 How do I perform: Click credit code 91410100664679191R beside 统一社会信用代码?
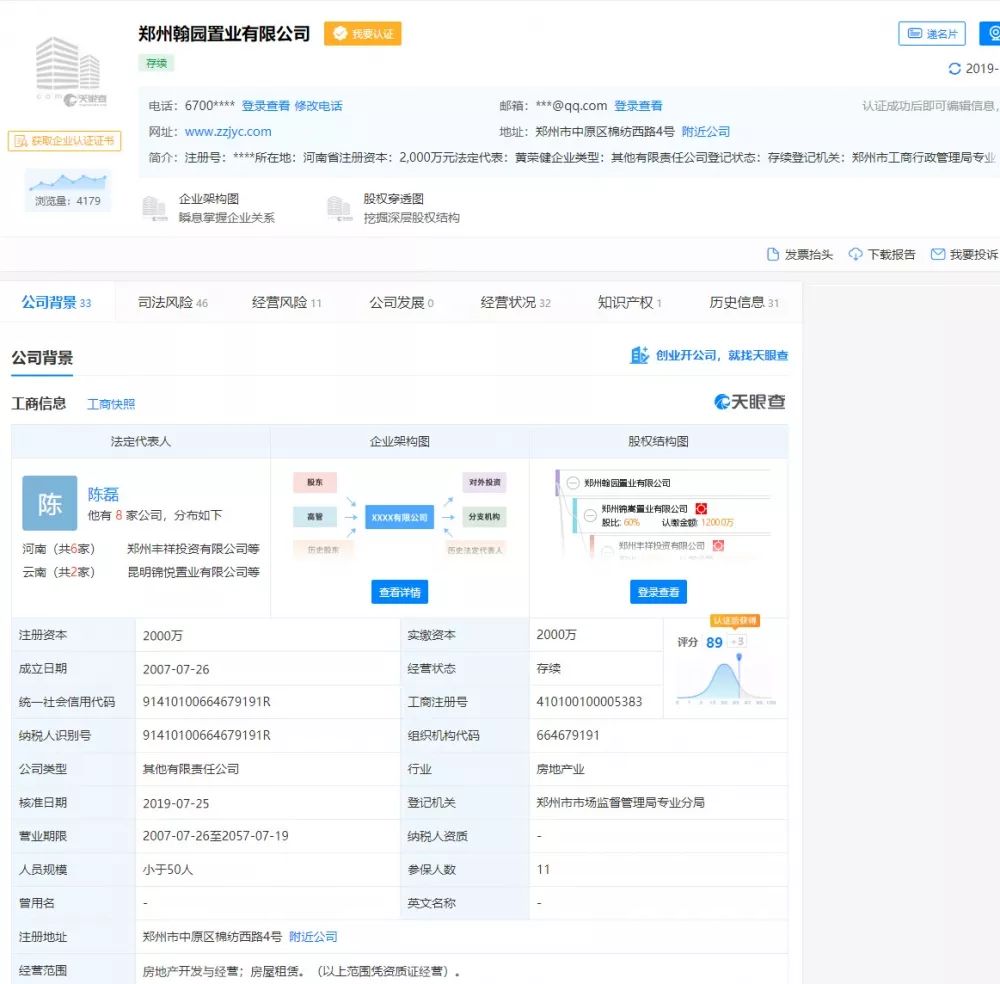tap(207, 702)
